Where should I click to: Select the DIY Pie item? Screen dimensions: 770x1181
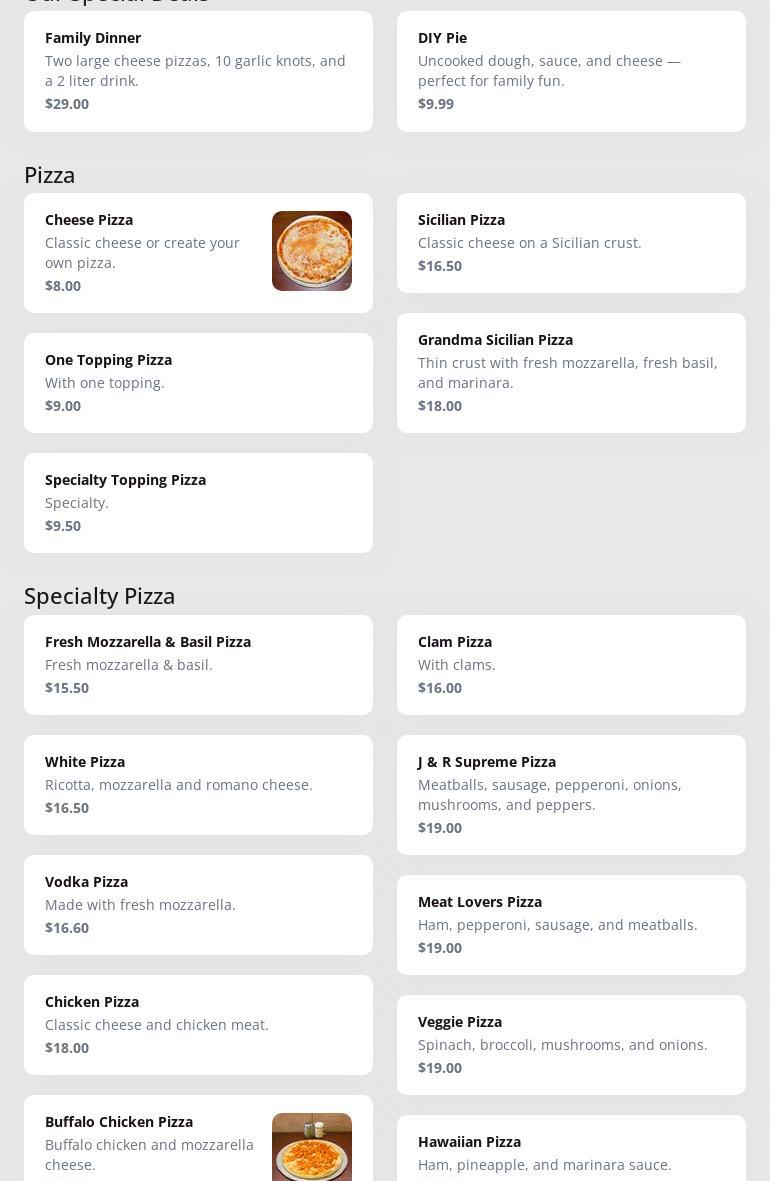click(571, 71)
